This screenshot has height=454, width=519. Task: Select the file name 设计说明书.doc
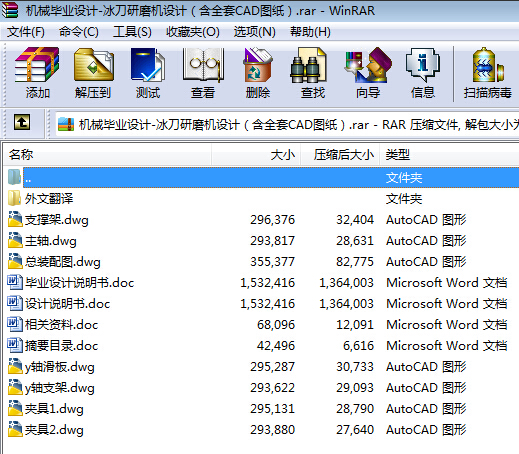point(67,304)
